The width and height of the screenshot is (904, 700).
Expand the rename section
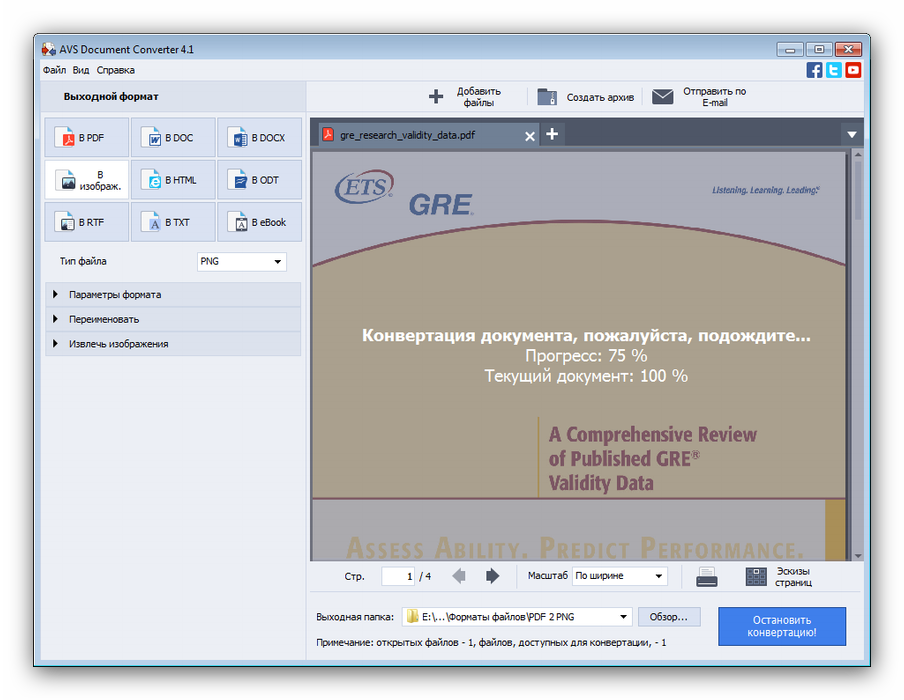pyautogui.click(x=173, y=319)
